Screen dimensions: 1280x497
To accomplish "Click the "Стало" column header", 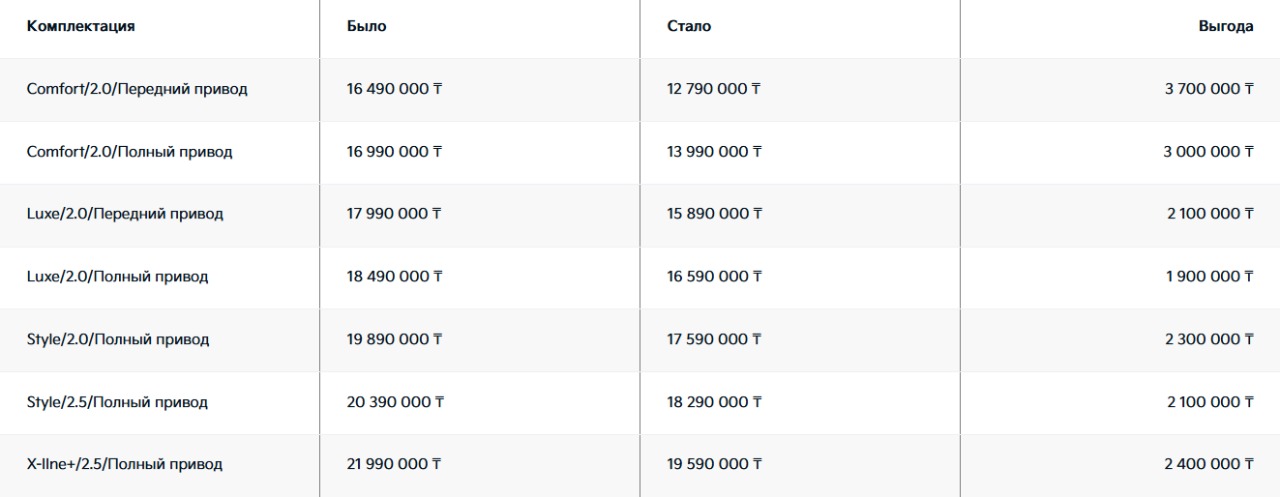I will tap(689, 27).
